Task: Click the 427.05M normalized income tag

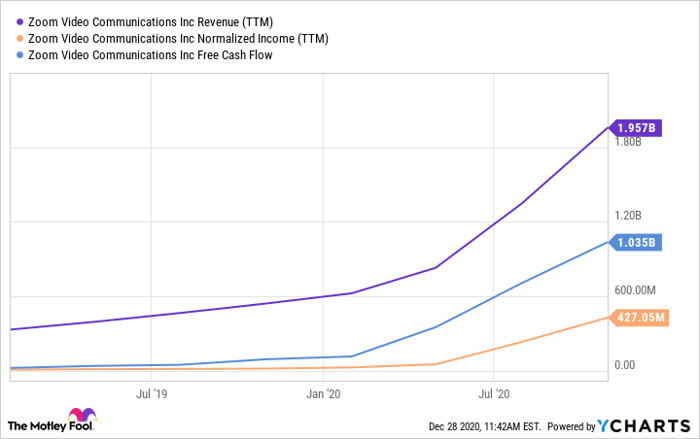Action: point(640,318)
